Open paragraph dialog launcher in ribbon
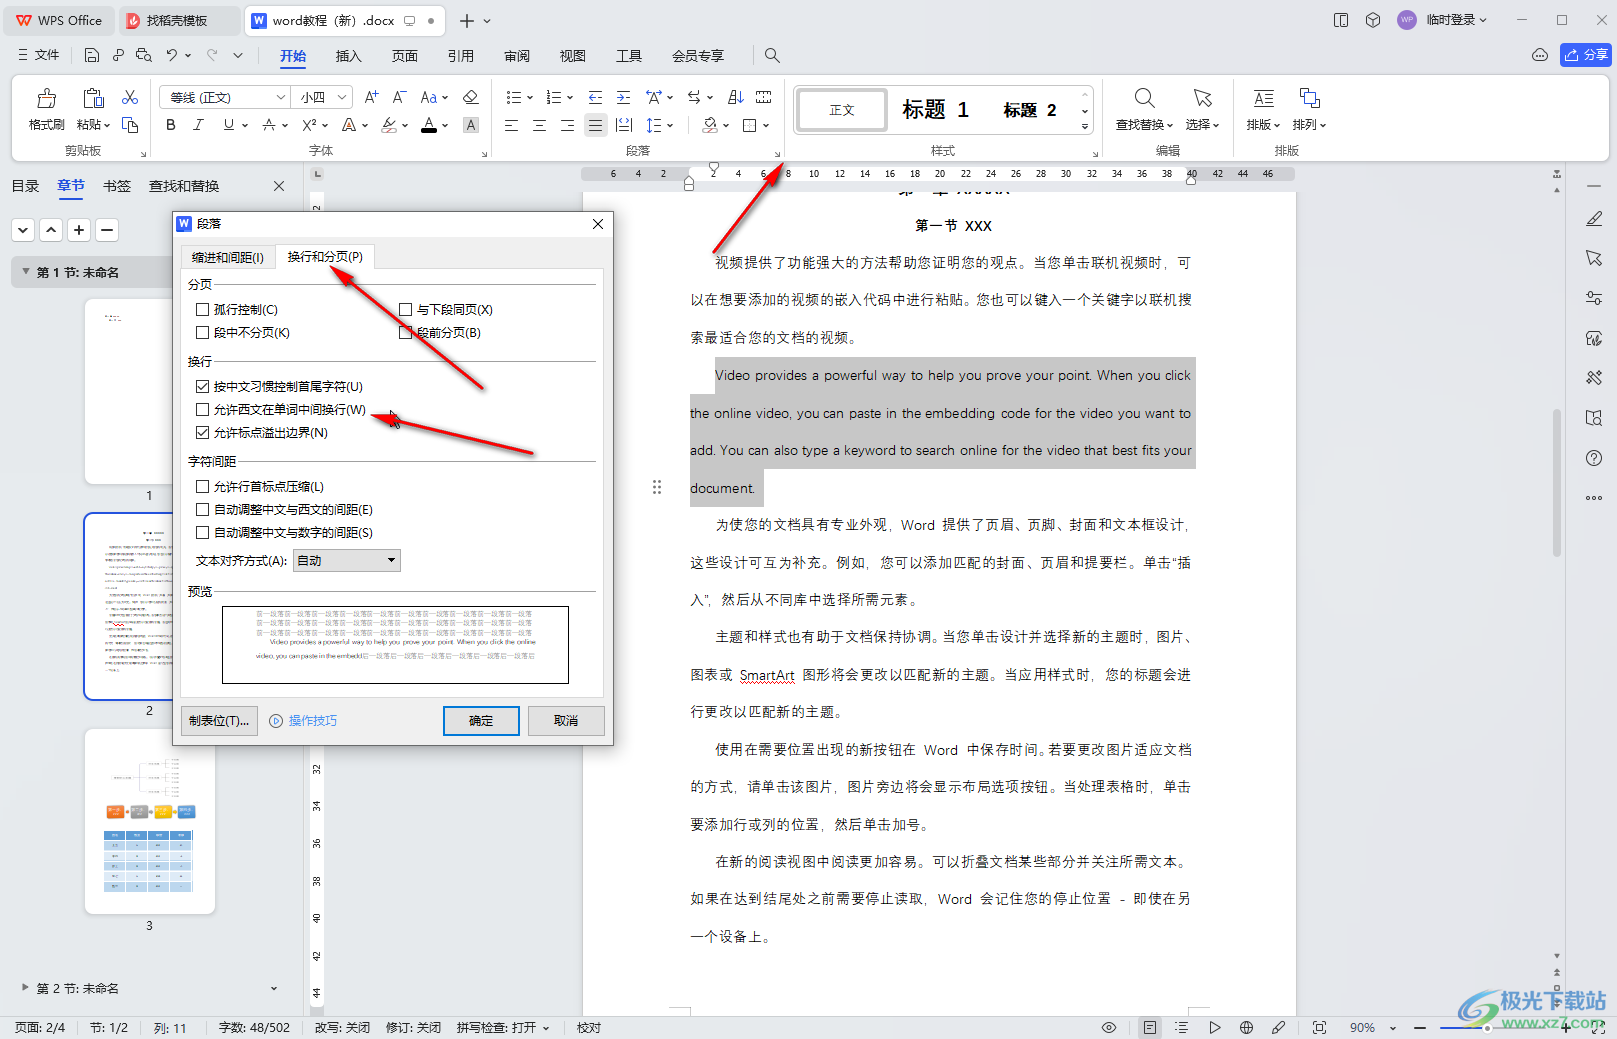This screenshot has width=1617, height=1039. (777, 154)
